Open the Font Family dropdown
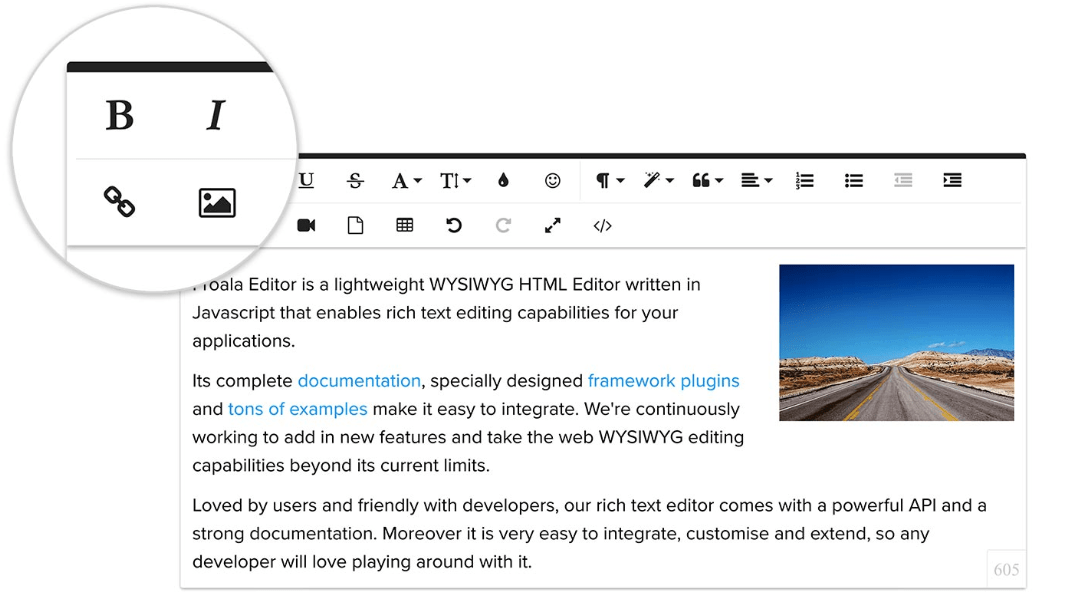 point(406,181)
